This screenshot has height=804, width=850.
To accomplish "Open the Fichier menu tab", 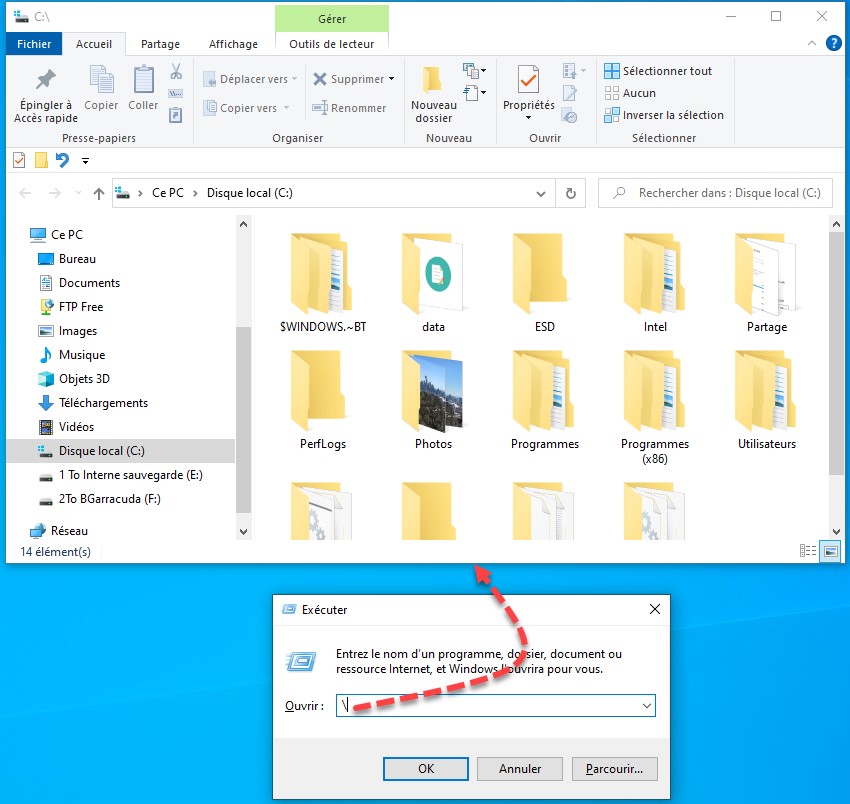I will [34, 44].
